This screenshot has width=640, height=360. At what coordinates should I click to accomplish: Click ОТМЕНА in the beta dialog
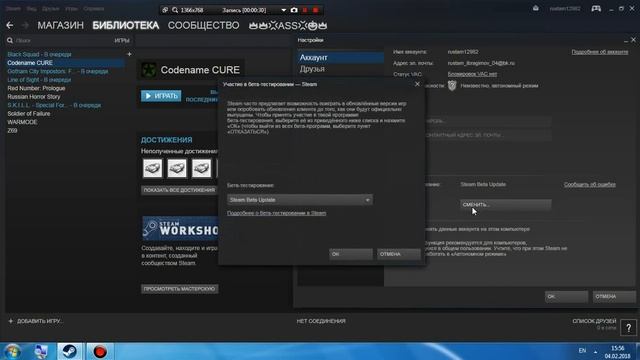tap(399, 254)
